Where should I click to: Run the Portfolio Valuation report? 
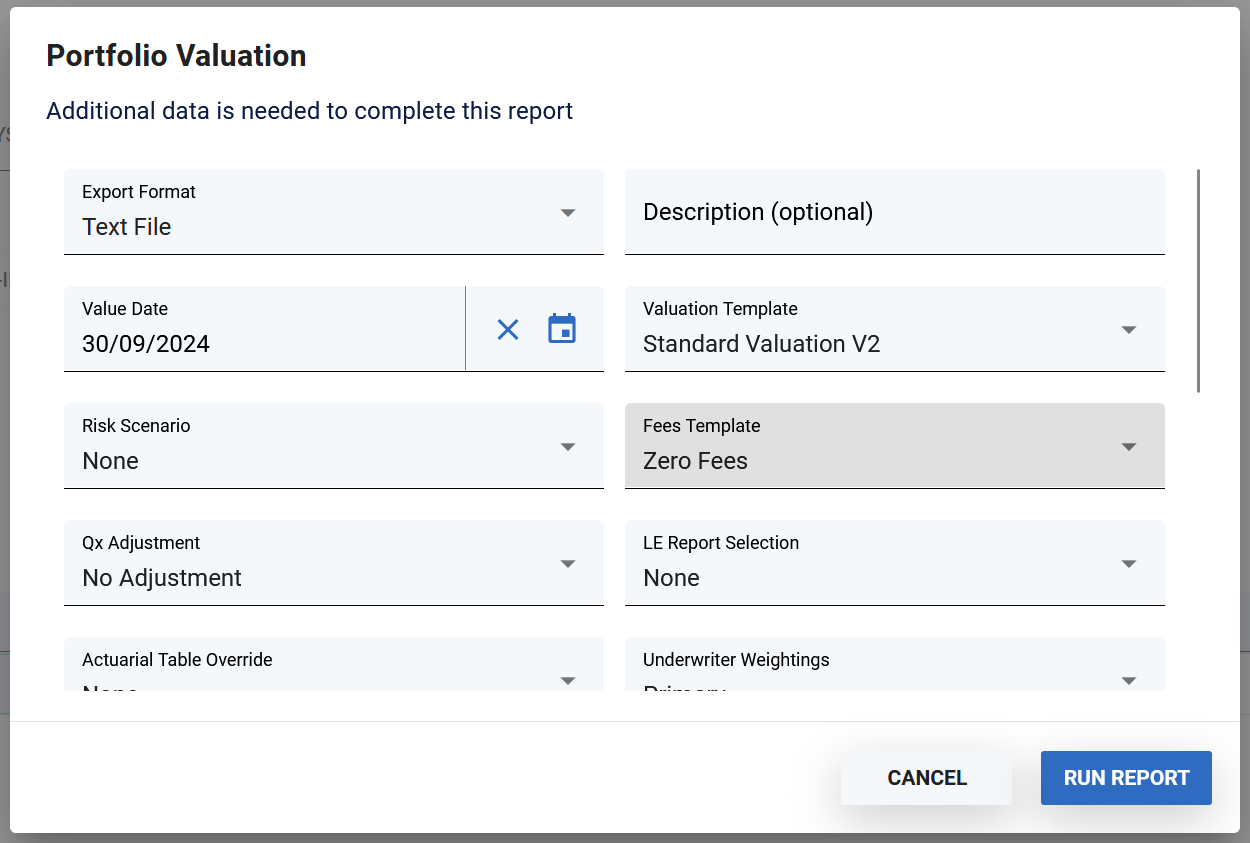[1126, 778]
